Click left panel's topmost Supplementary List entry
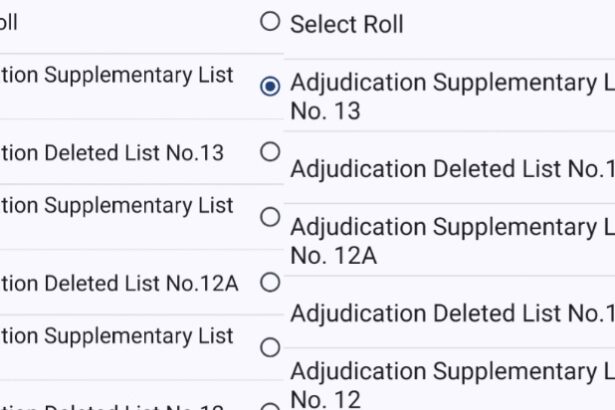 117,75
